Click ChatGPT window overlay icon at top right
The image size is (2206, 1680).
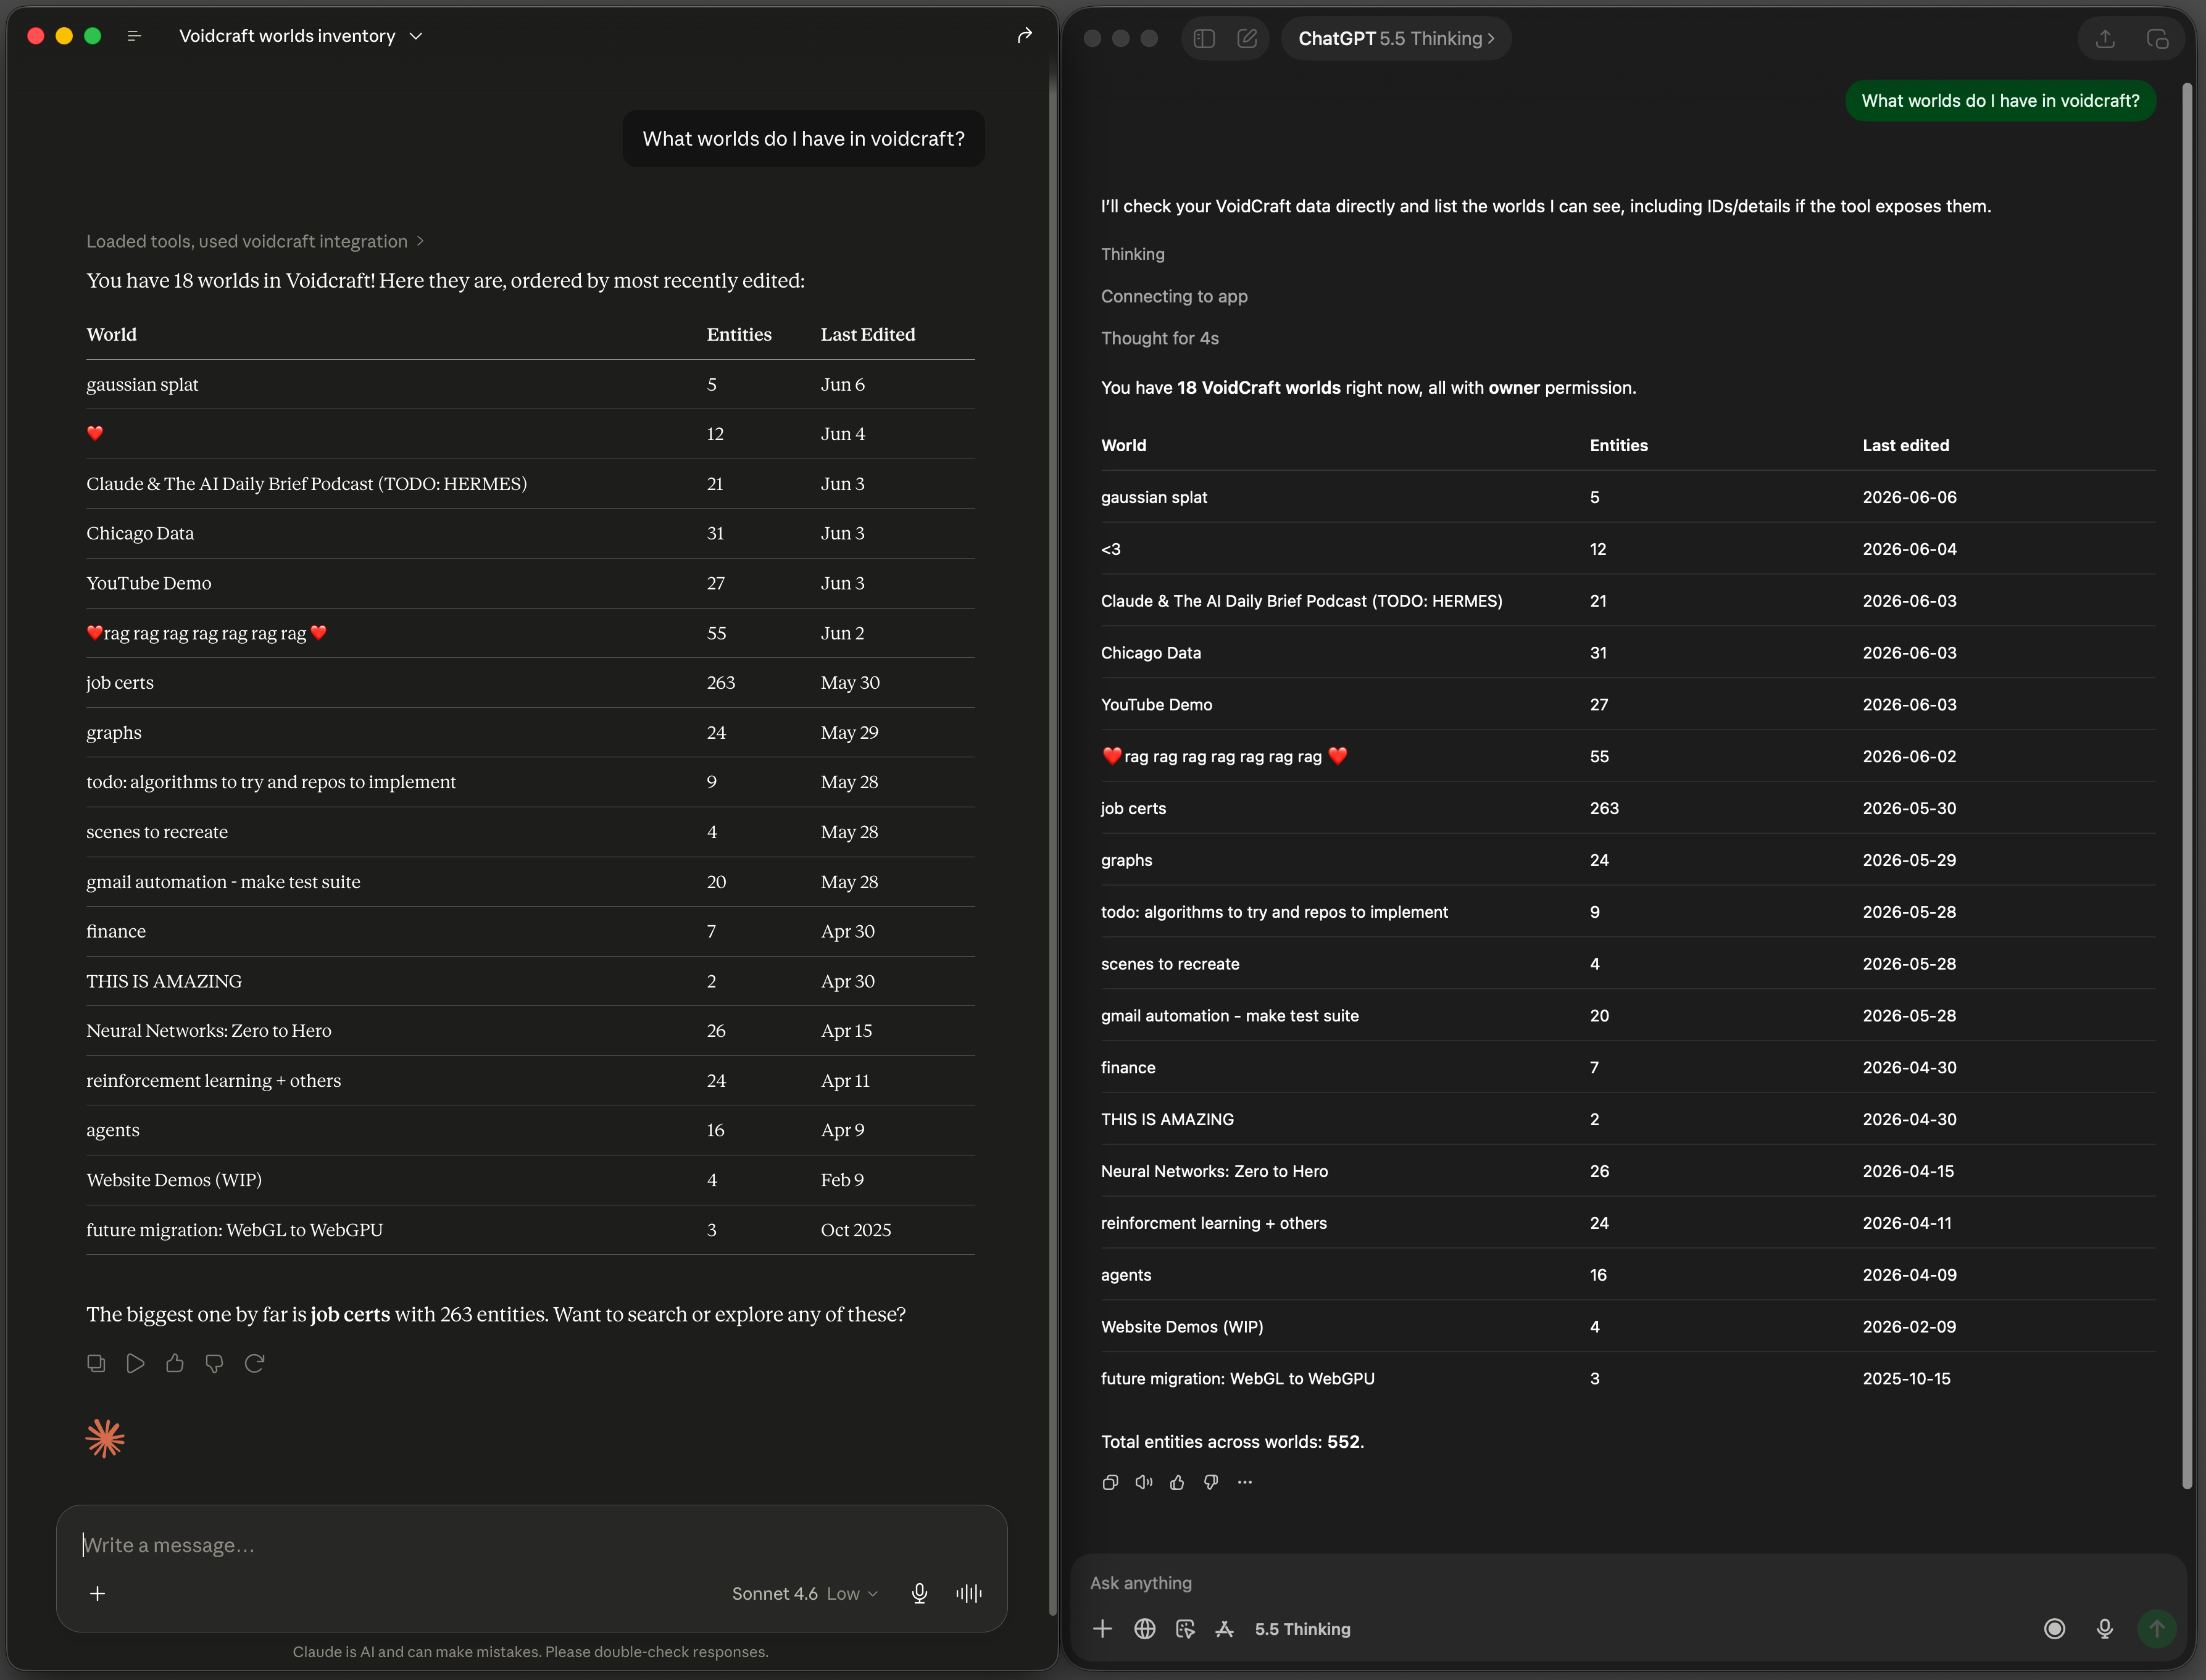click(2157, 38)
